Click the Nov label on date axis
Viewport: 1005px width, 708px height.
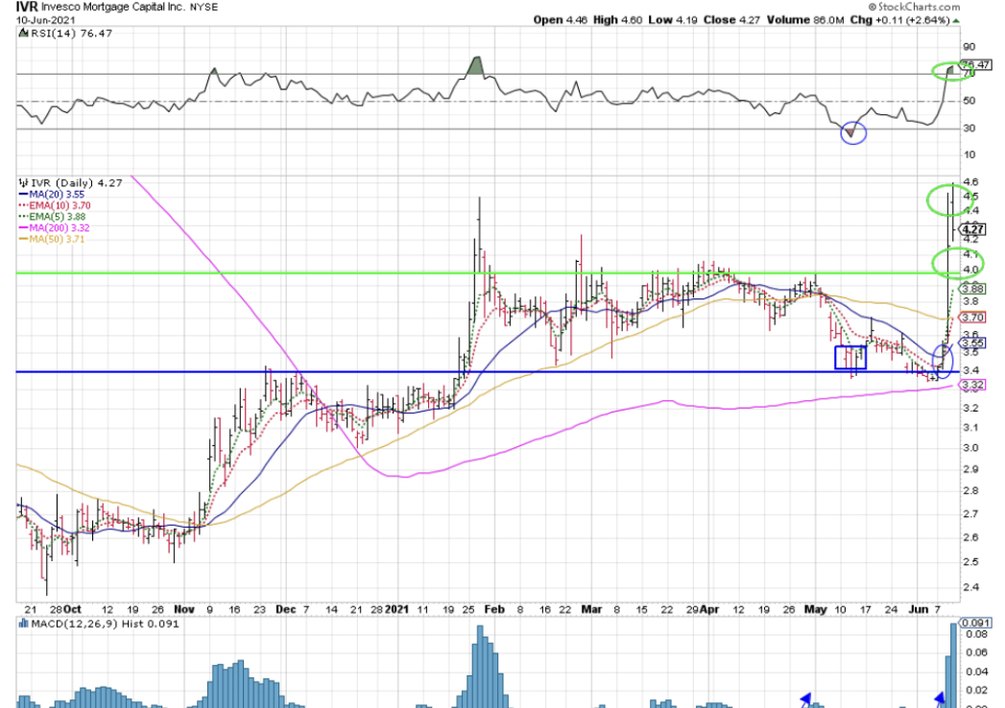[x=184, y=609]
